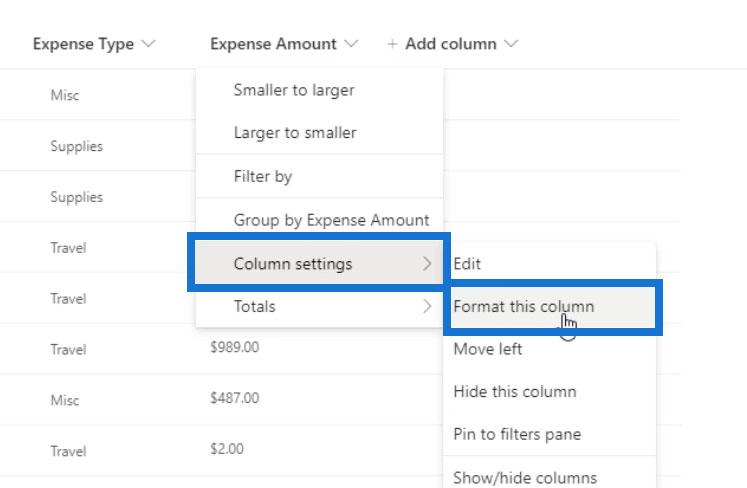Select Move left option
This screenshot has height=488, width=747.
coord(550,349)
